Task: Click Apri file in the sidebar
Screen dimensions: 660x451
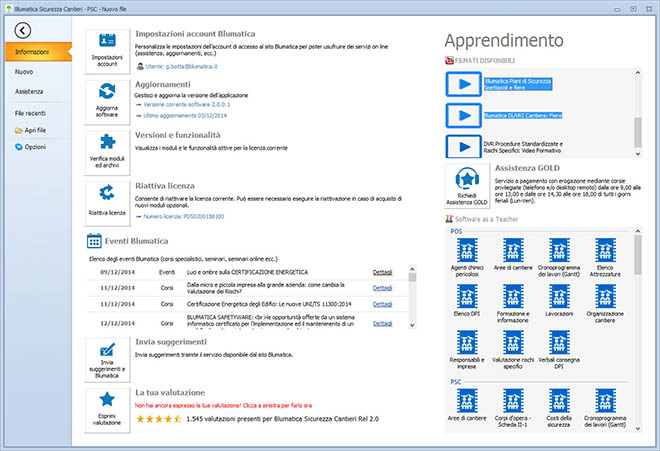Action: (30, 131)
